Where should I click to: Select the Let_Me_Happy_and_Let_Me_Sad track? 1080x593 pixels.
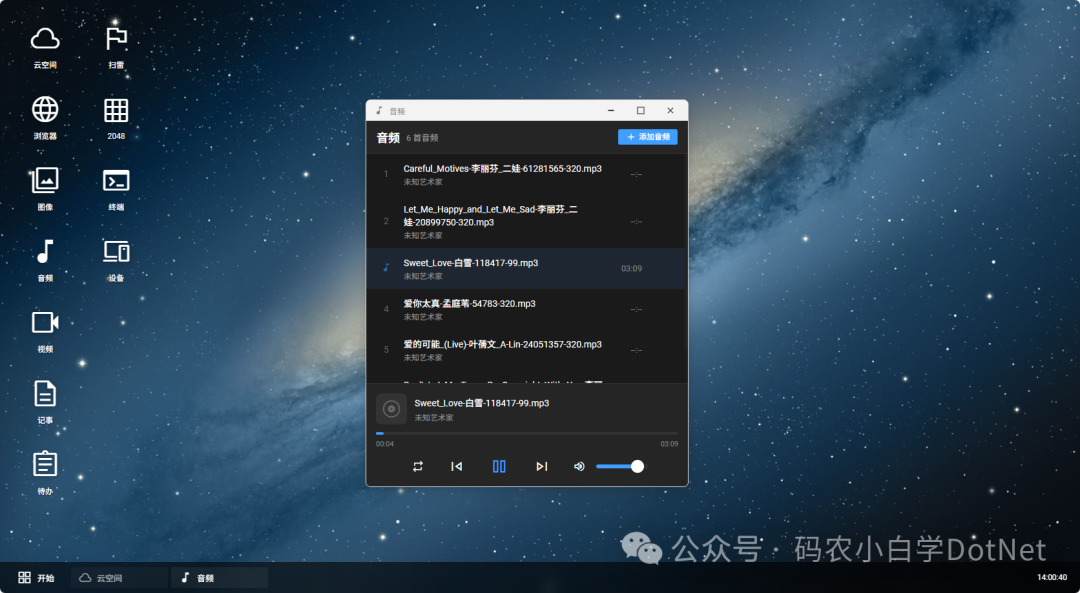527,221
